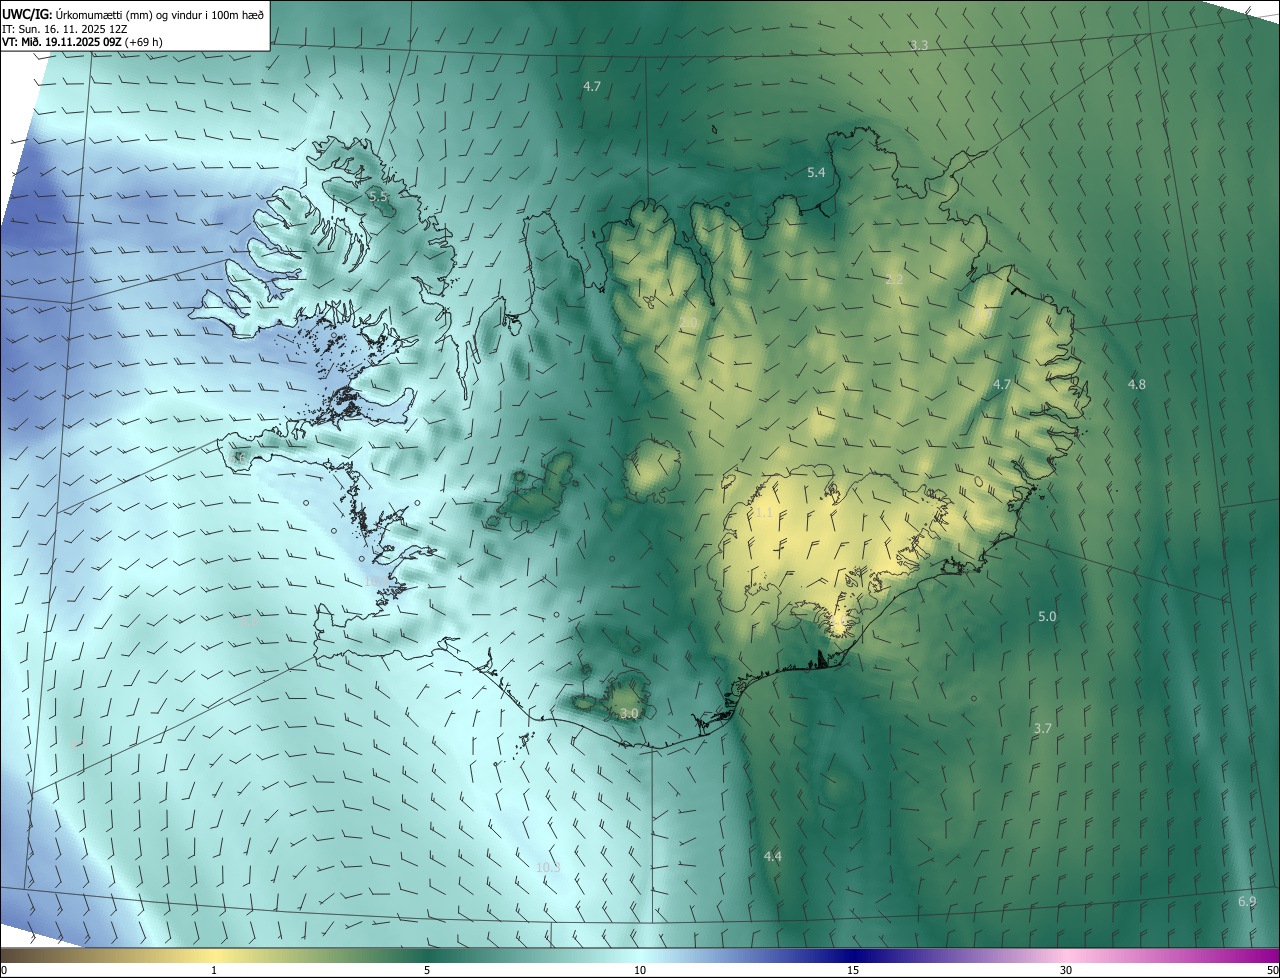Click the 3.0 value near the south coast
Viewport: 1280px width, 978px height.
[628, 713]
